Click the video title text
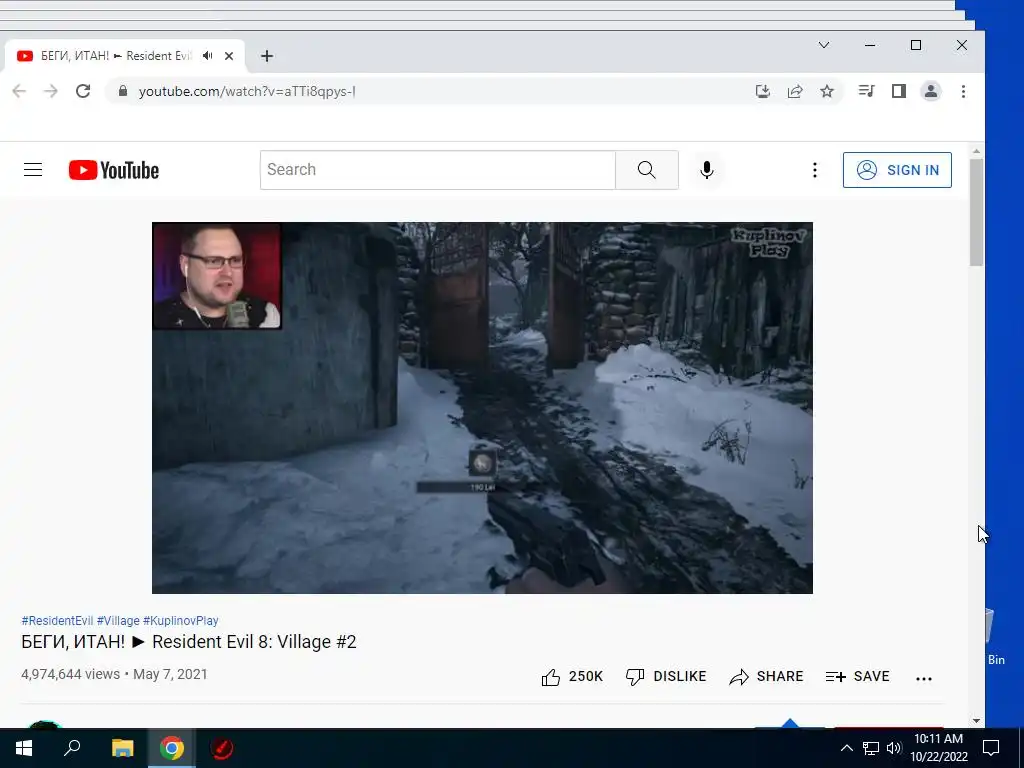1024x768 pixels. pyautogui.click(x=189, y=642)
